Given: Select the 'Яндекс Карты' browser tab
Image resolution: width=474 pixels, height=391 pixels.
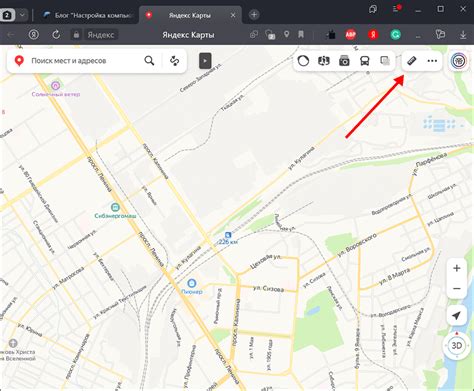Looking at the screenshot, I should (x=189, y=15).
